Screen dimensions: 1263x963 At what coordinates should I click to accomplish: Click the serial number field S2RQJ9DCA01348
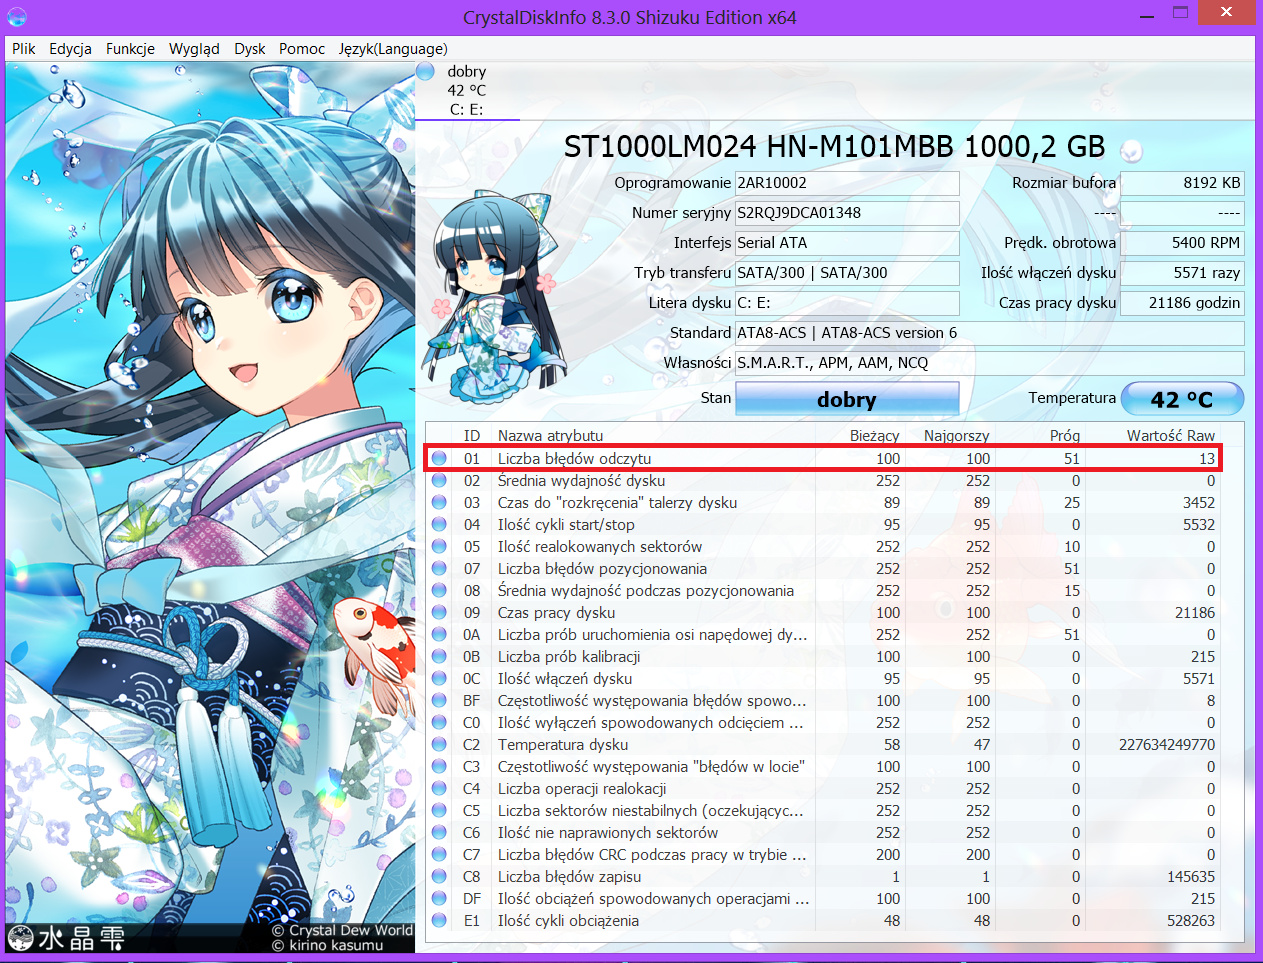point(847,213)
